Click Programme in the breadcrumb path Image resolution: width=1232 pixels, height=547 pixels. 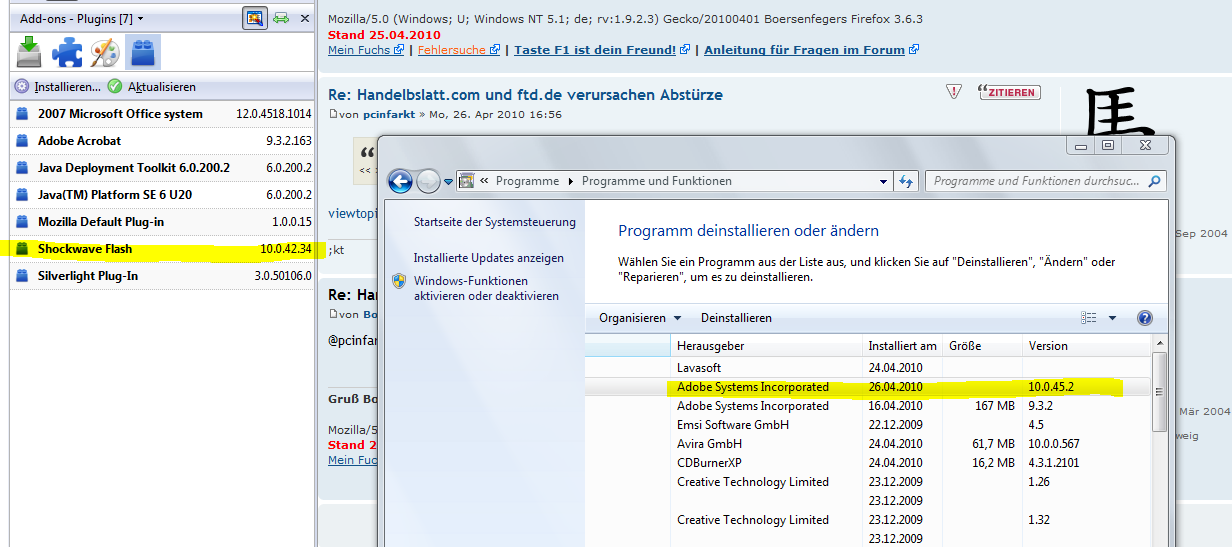pyautogui.click(x=527, y=181)
